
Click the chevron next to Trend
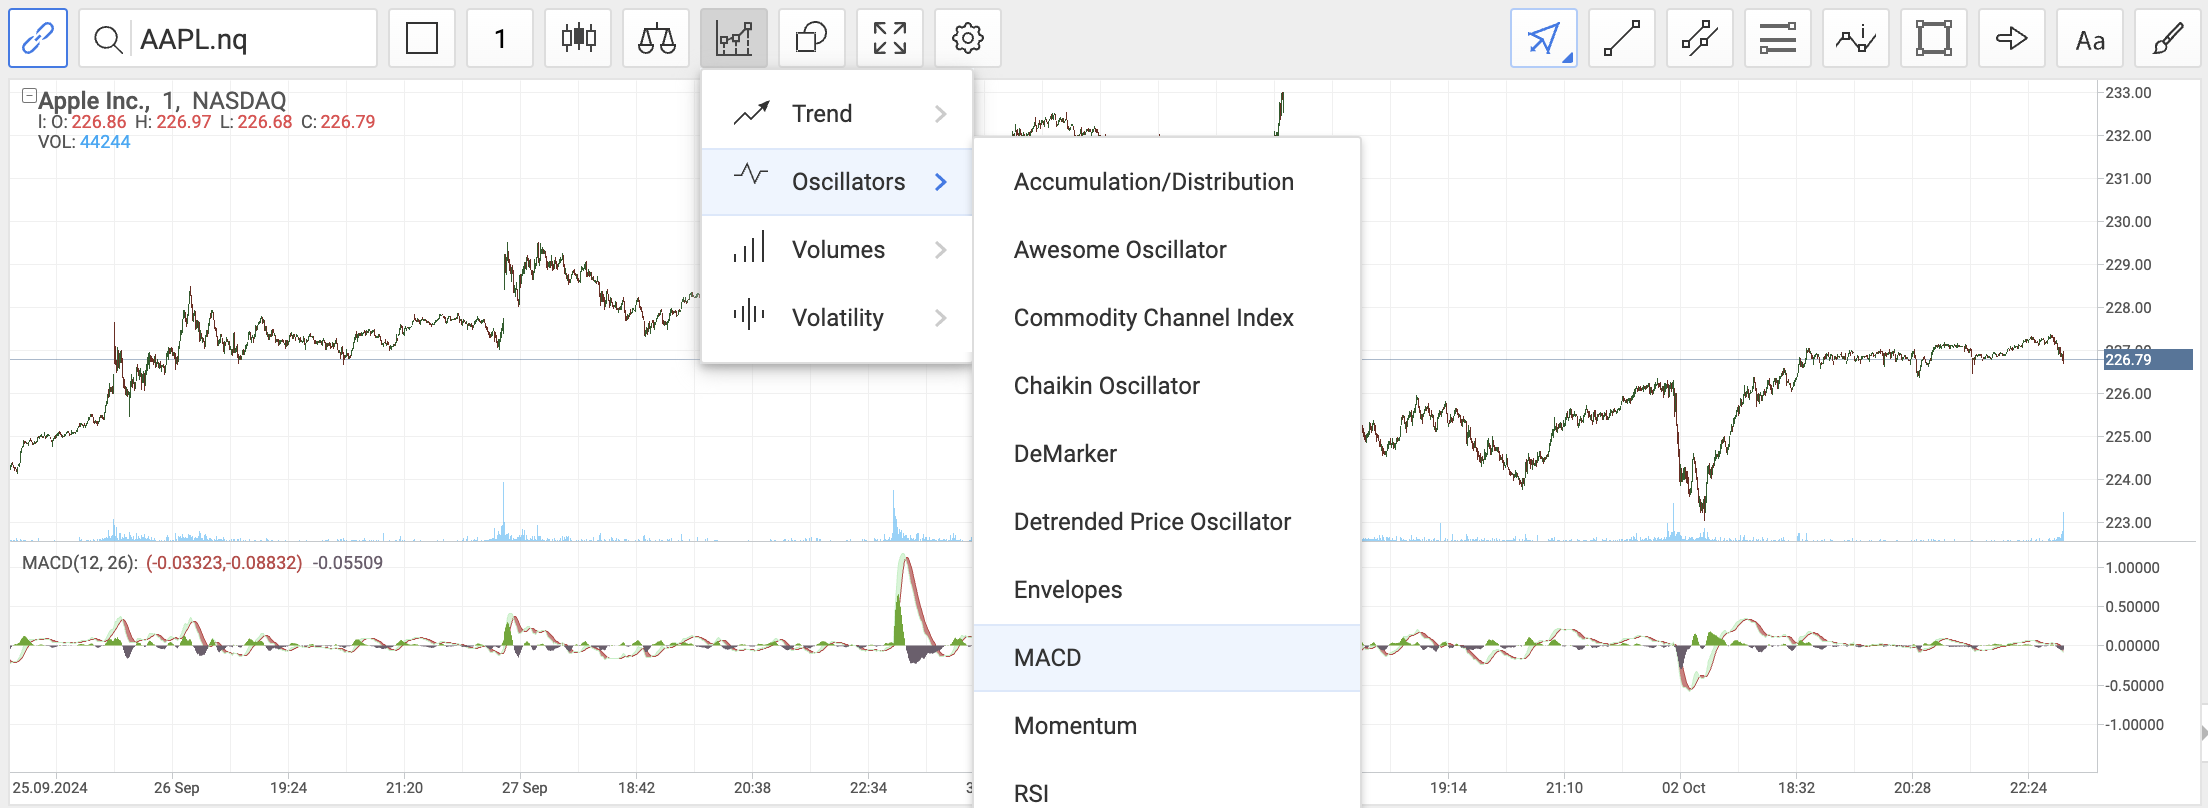point(940,114)
